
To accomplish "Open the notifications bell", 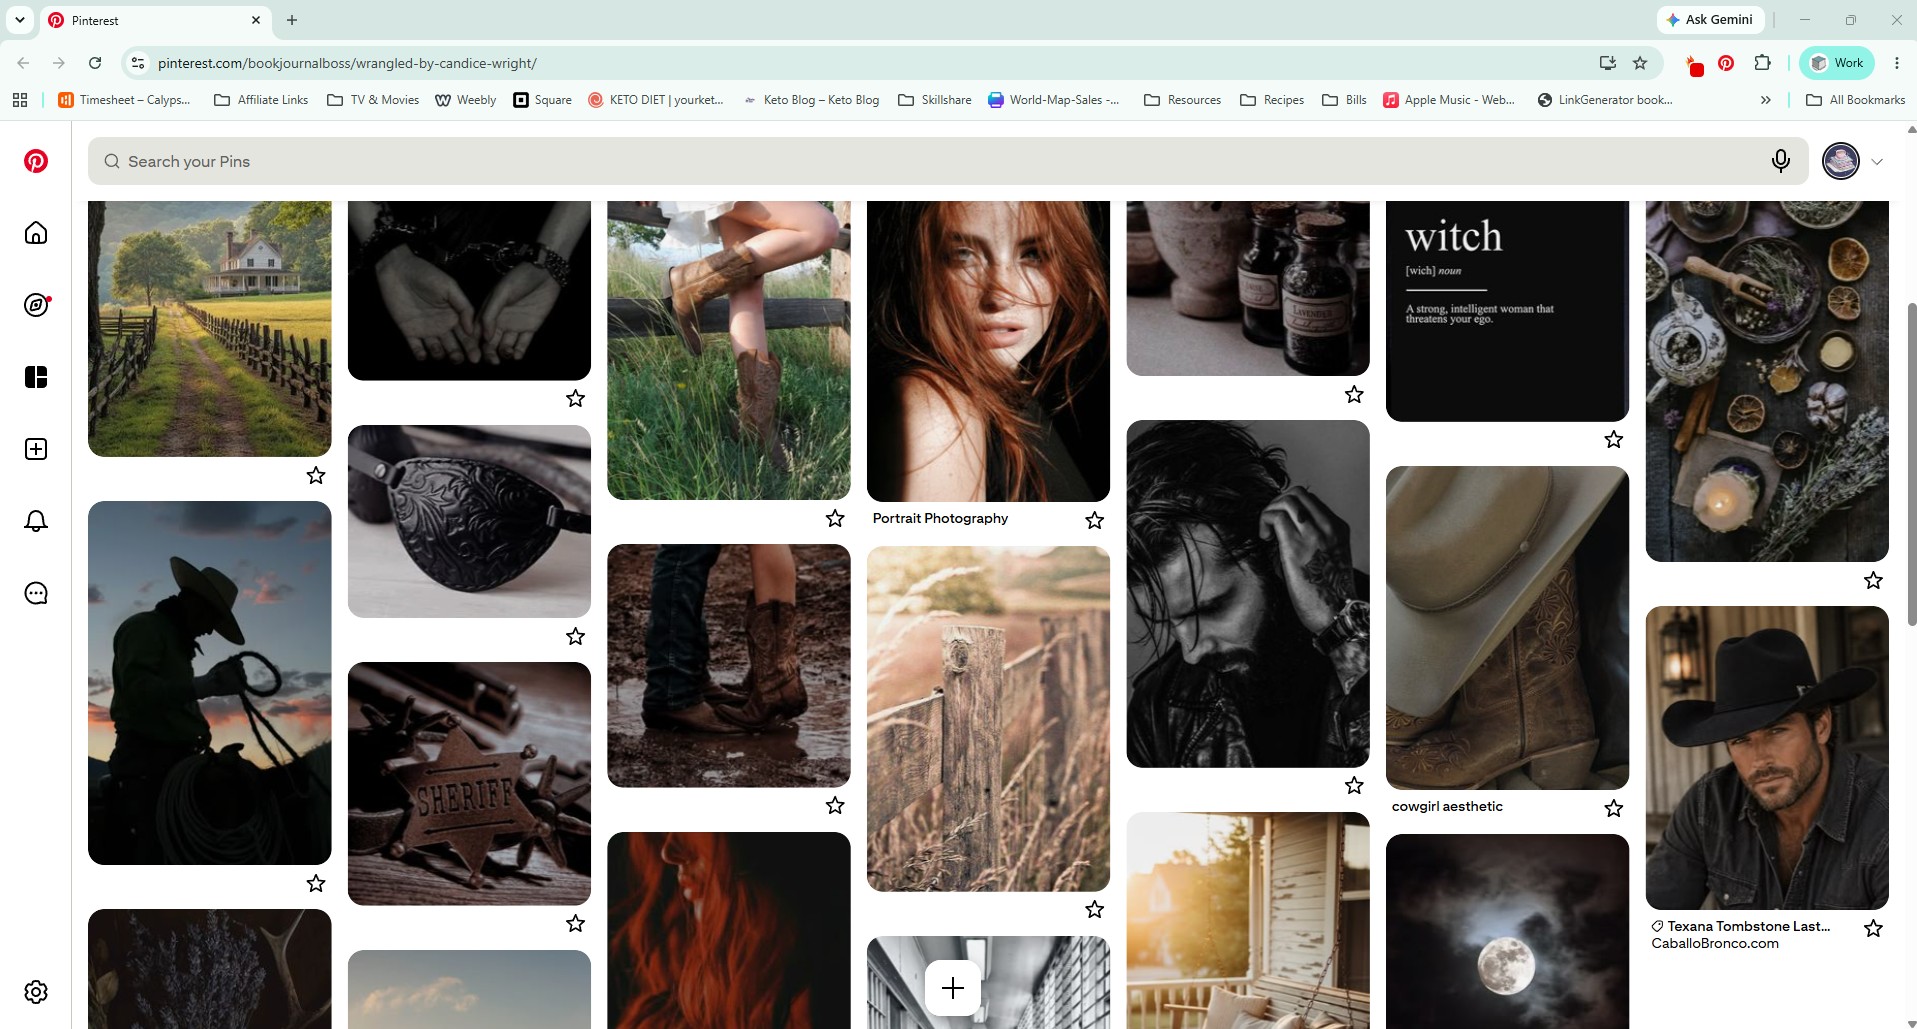I will [x=36, y=521].
